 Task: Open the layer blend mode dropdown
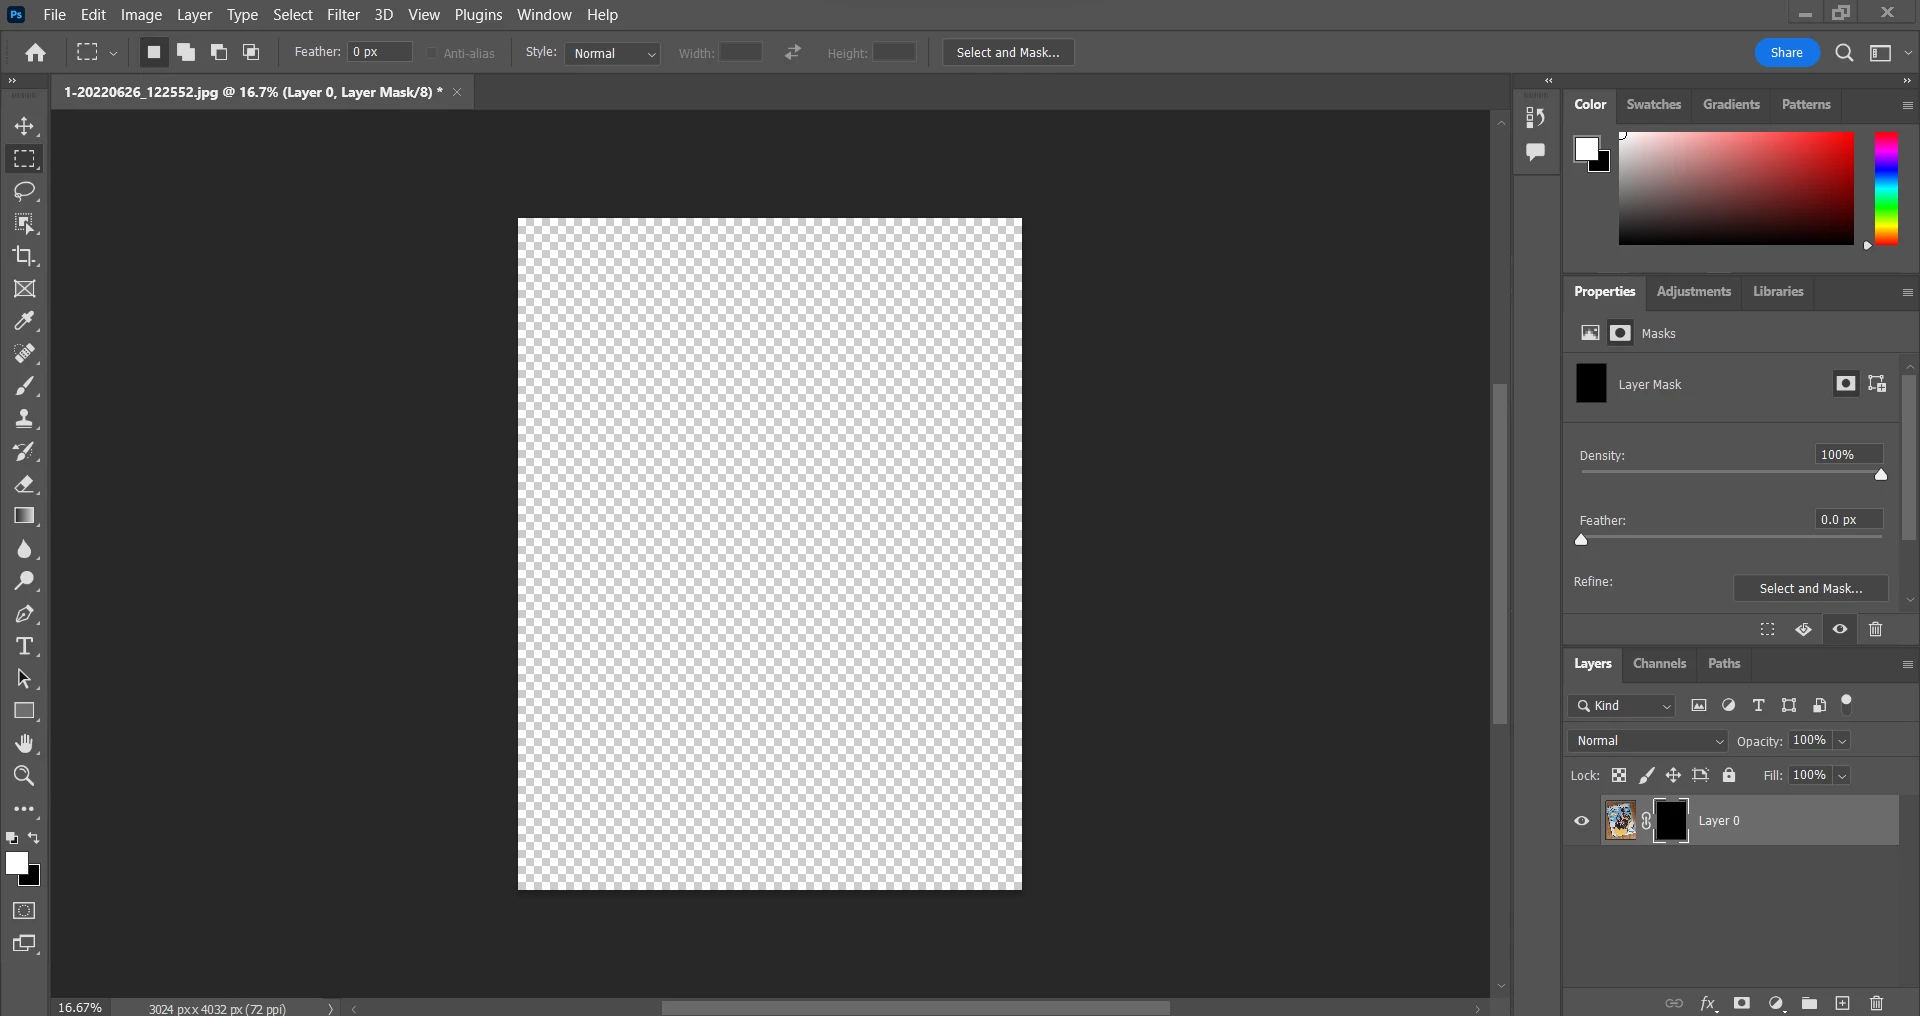click(1648, 741)
